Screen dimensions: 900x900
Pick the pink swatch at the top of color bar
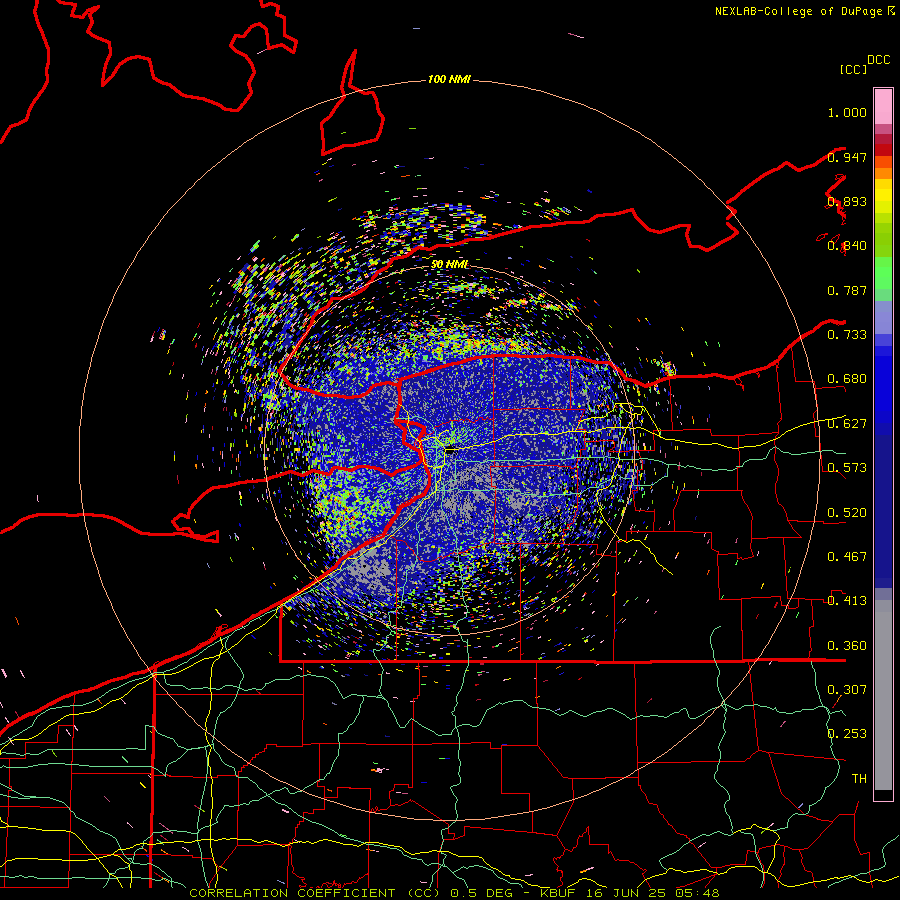pyautogui.click(x=883, y=107)
